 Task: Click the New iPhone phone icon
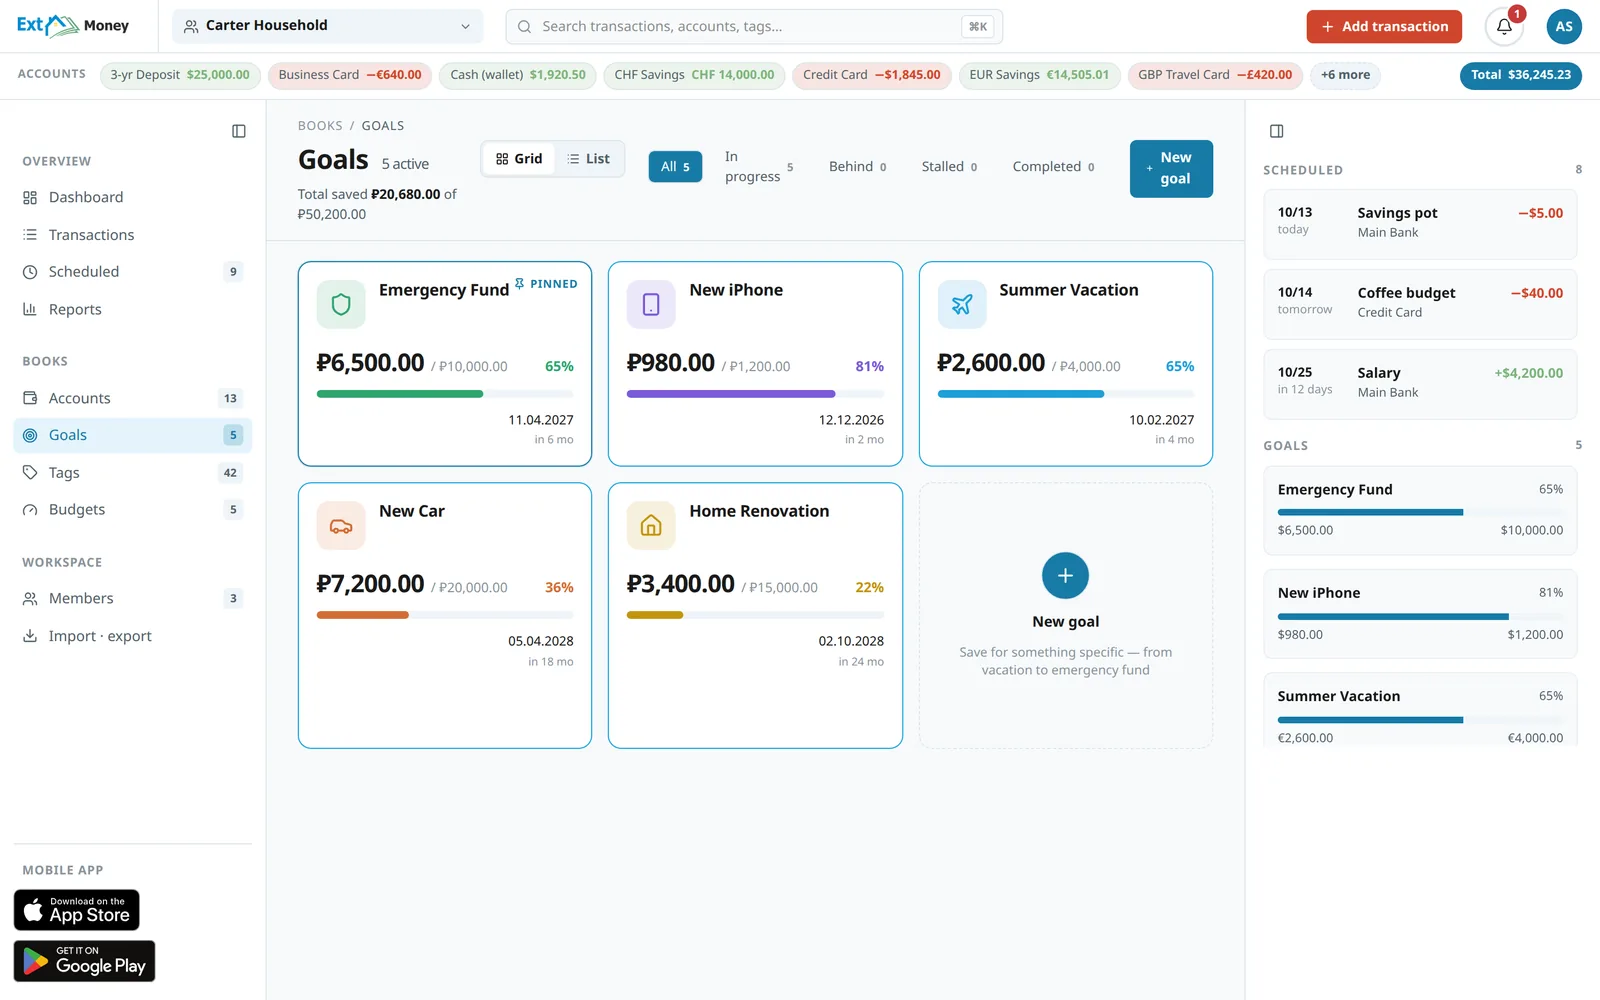[x=651, y=305]
